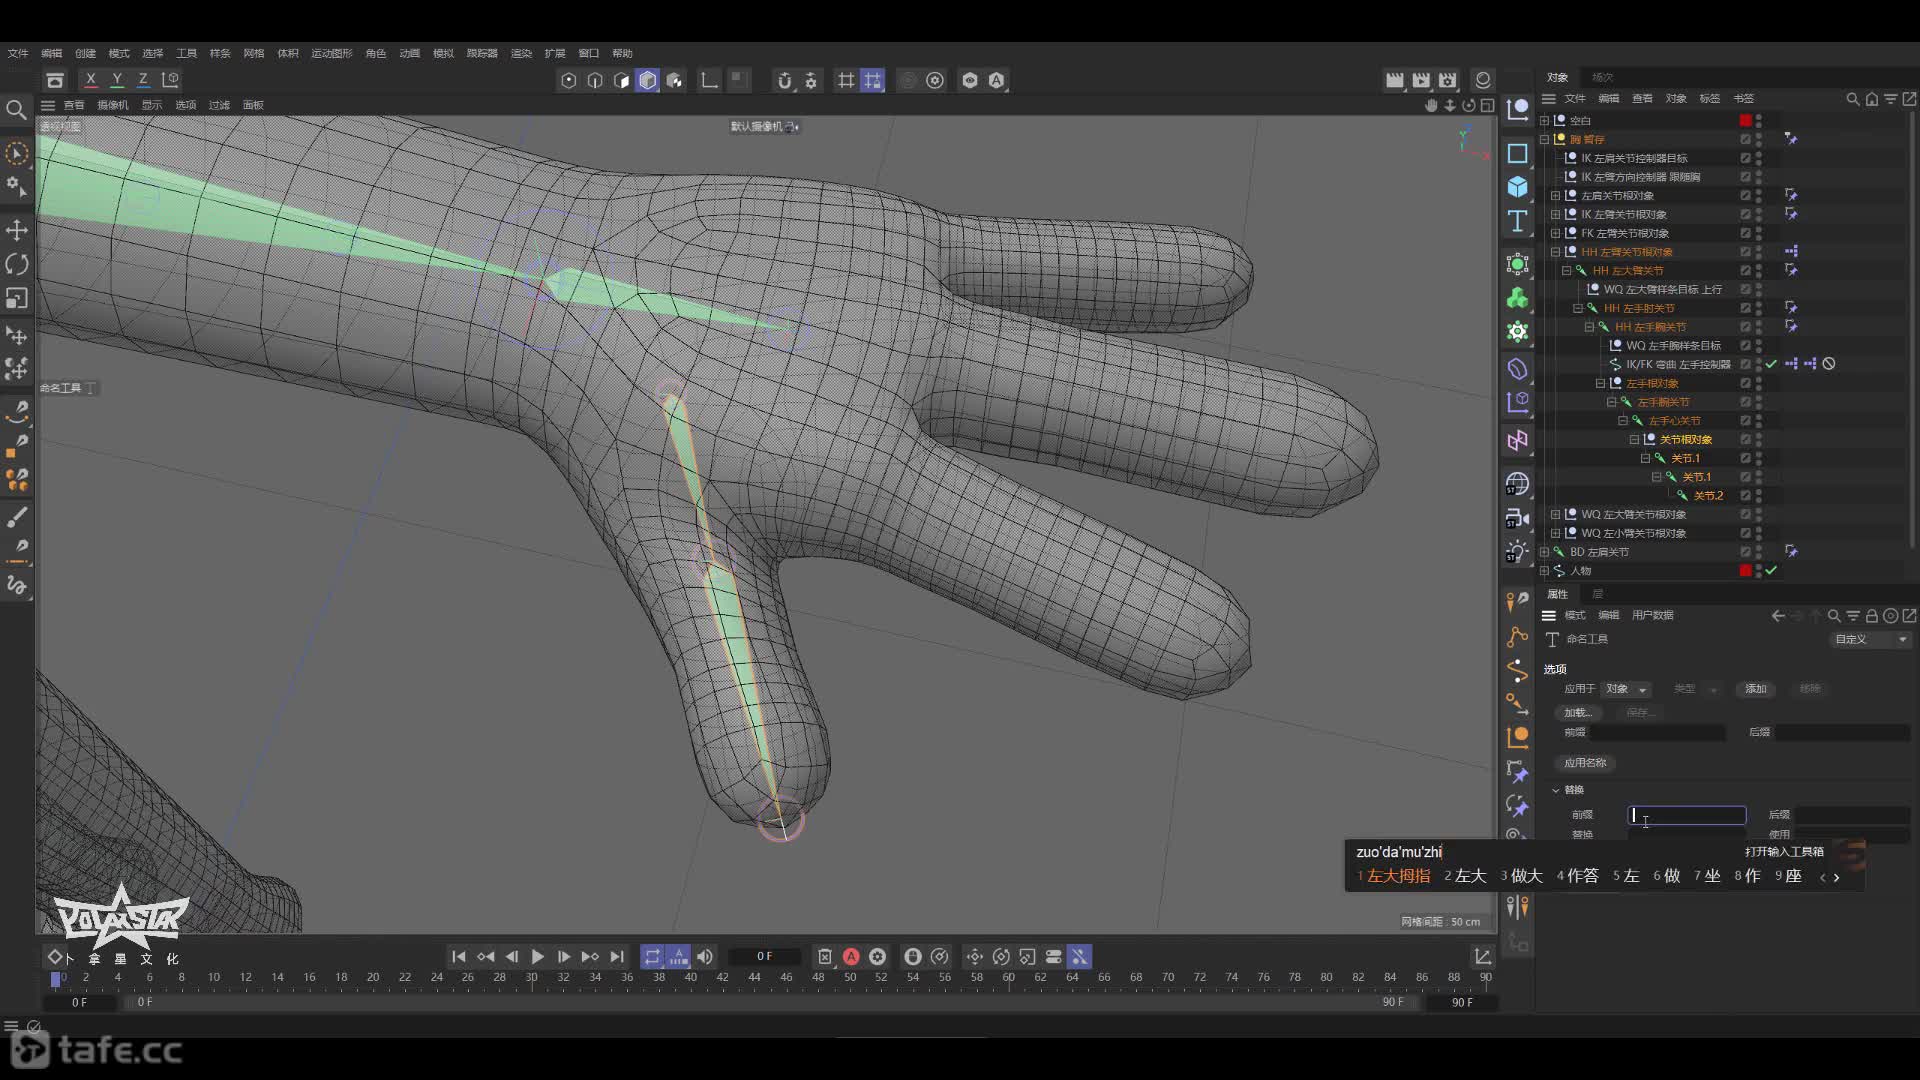Viewport: 1920px width, 1080px height.
Task: Click red layer swatch of 空白 object
Action: click(x=1745, y=120)
